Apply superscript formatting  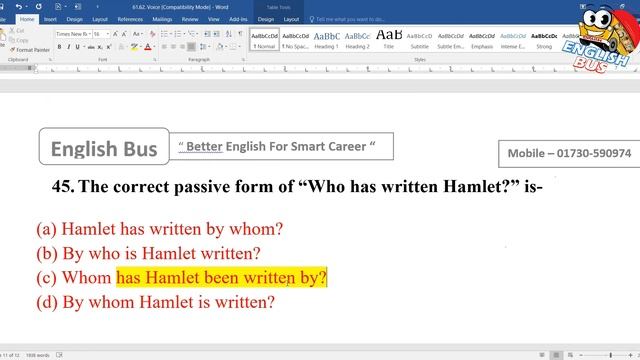click(109, 47)
